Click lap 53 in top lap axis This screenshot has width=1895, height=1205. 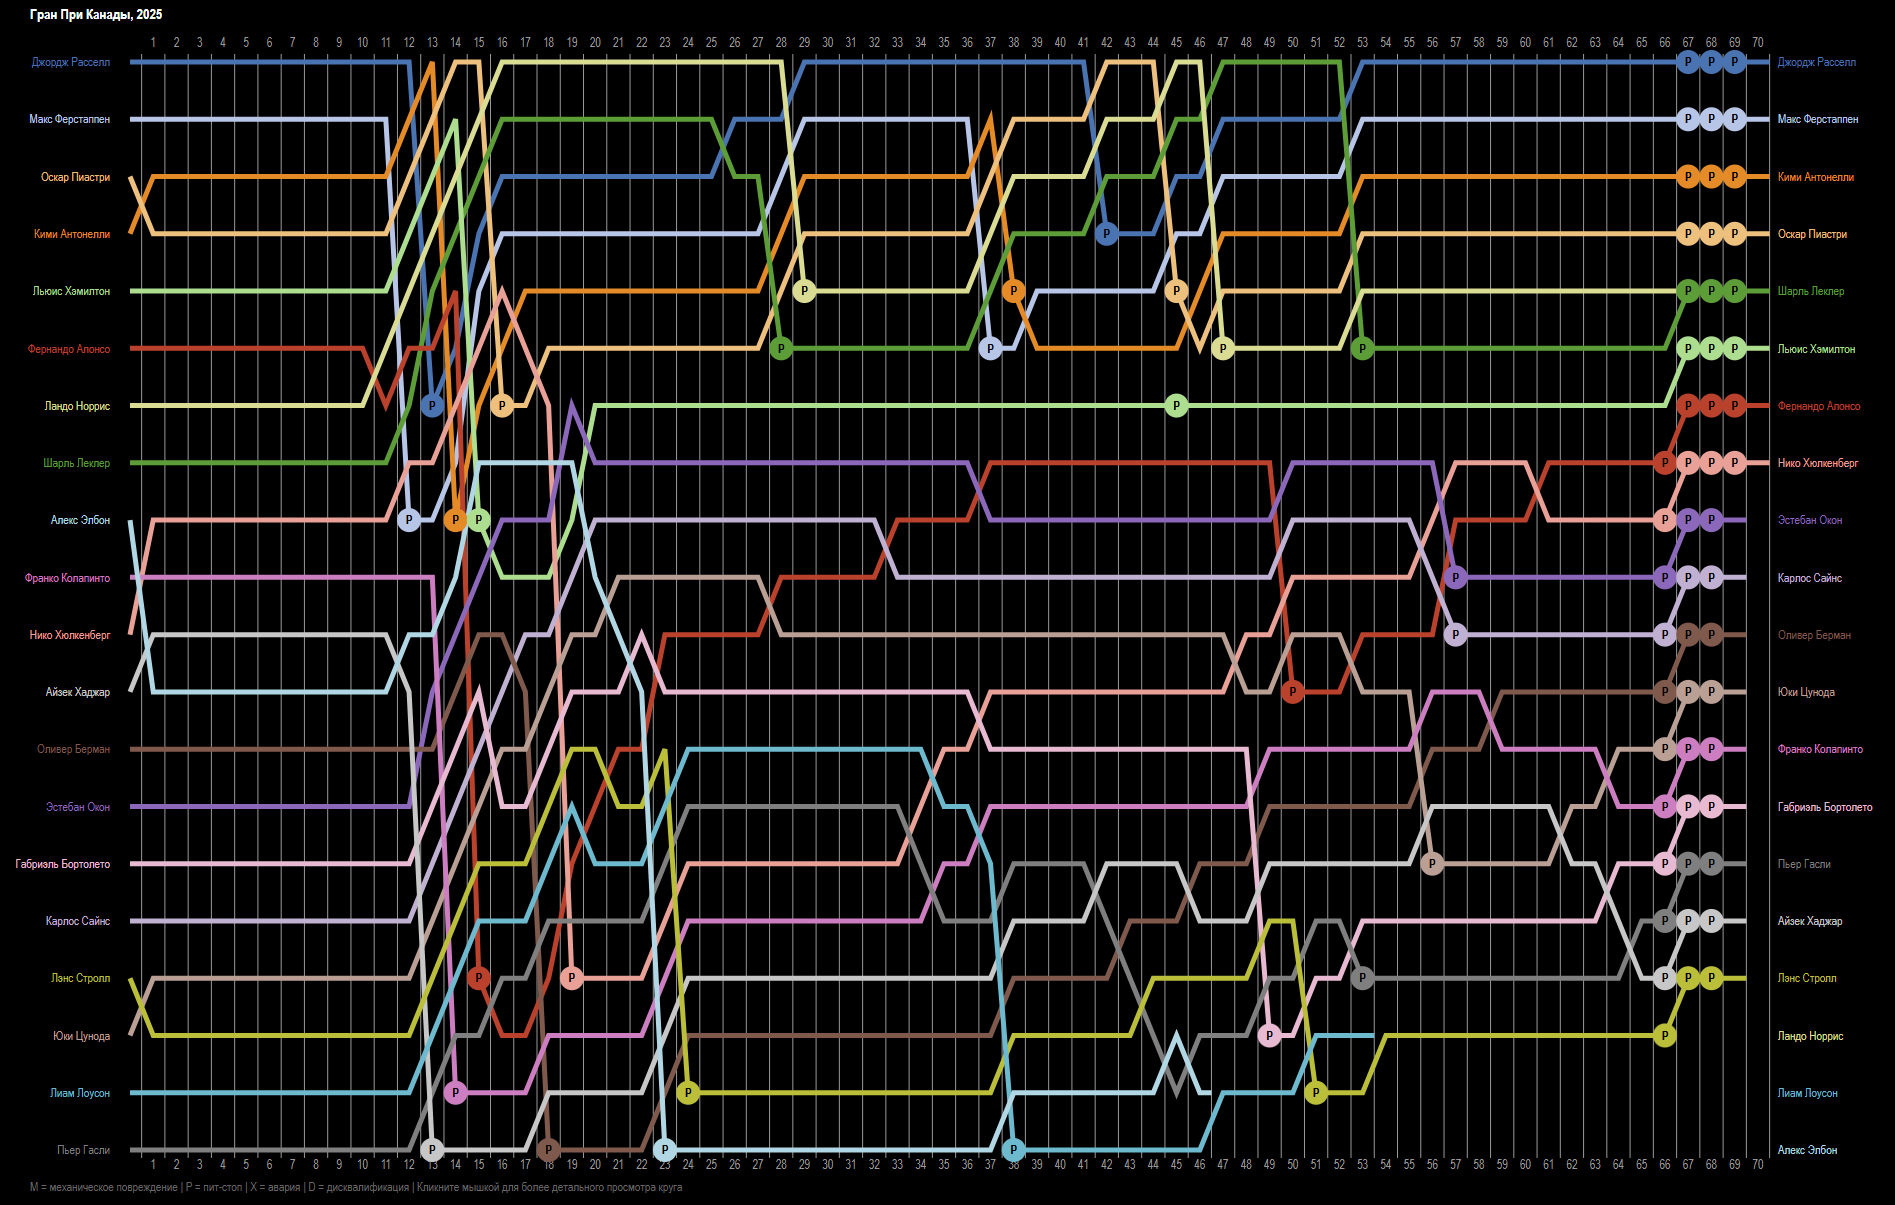(x=1362, y=43)
